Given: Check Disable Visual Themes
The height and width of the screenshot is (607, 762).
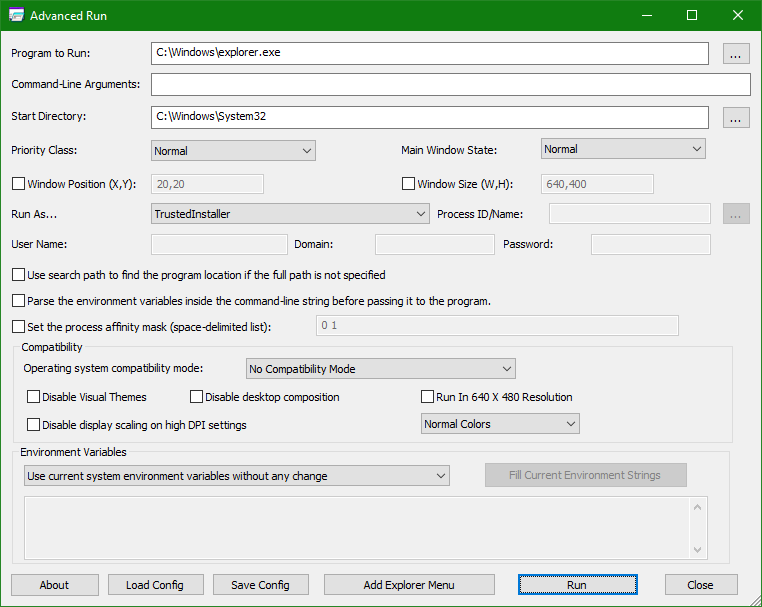Looking at the screenshot, I should (x=34, y=397).
